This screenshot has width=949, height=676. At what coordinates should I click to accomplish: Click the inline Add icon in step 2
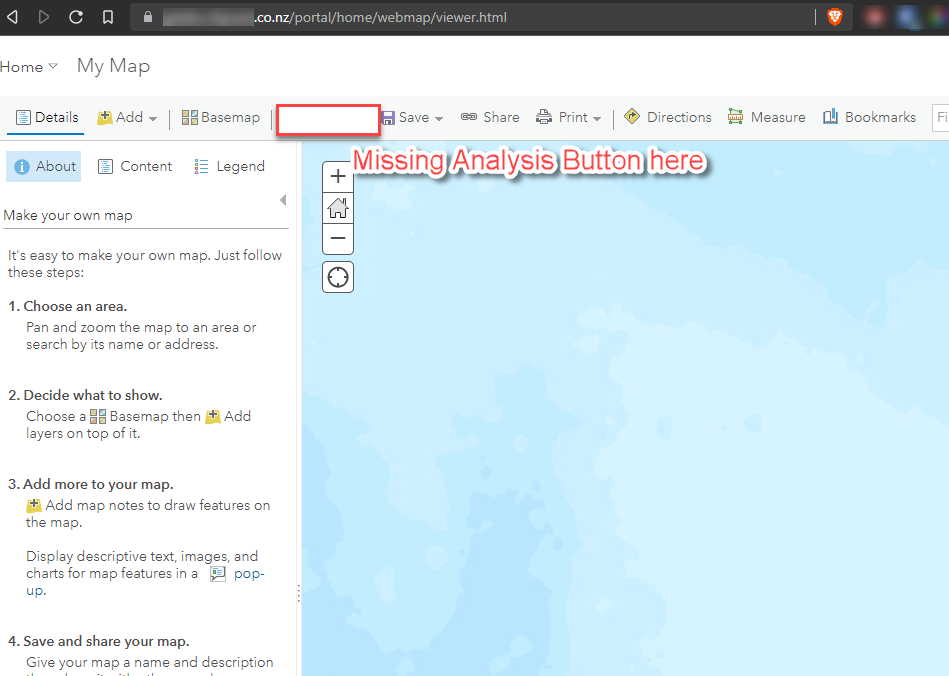click(213, 416)
